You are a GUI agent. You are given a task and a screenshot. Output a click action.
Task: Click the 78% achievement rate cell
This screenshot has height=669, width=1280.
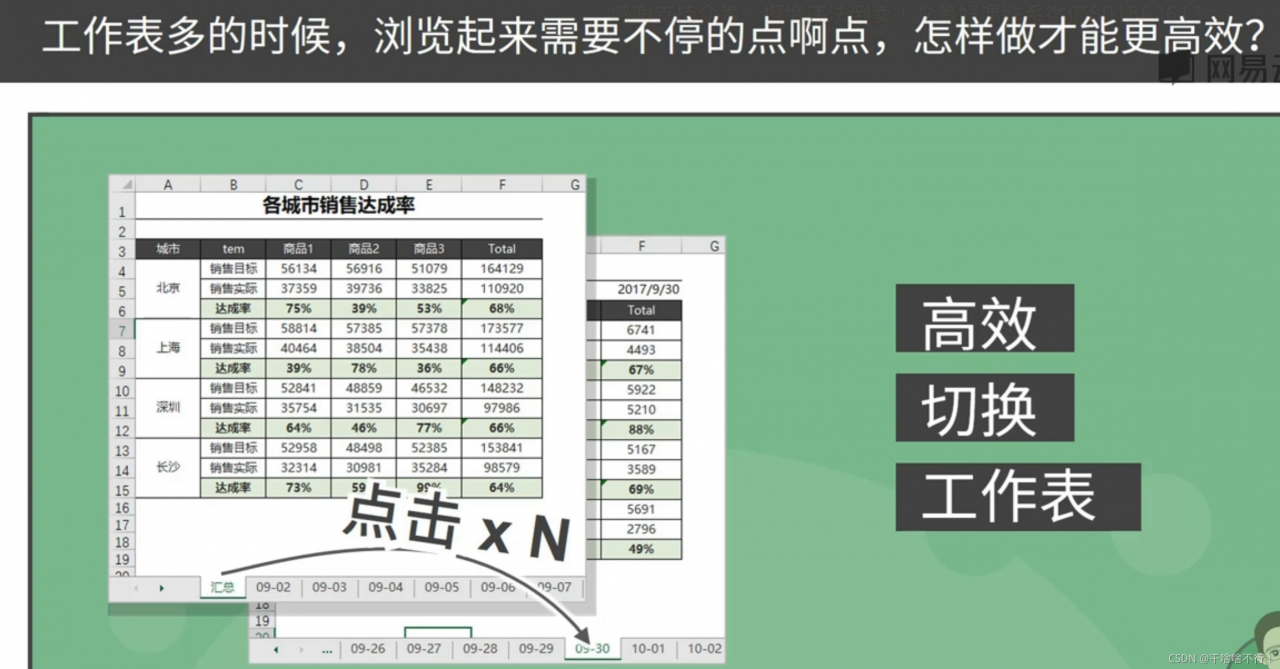363,369
